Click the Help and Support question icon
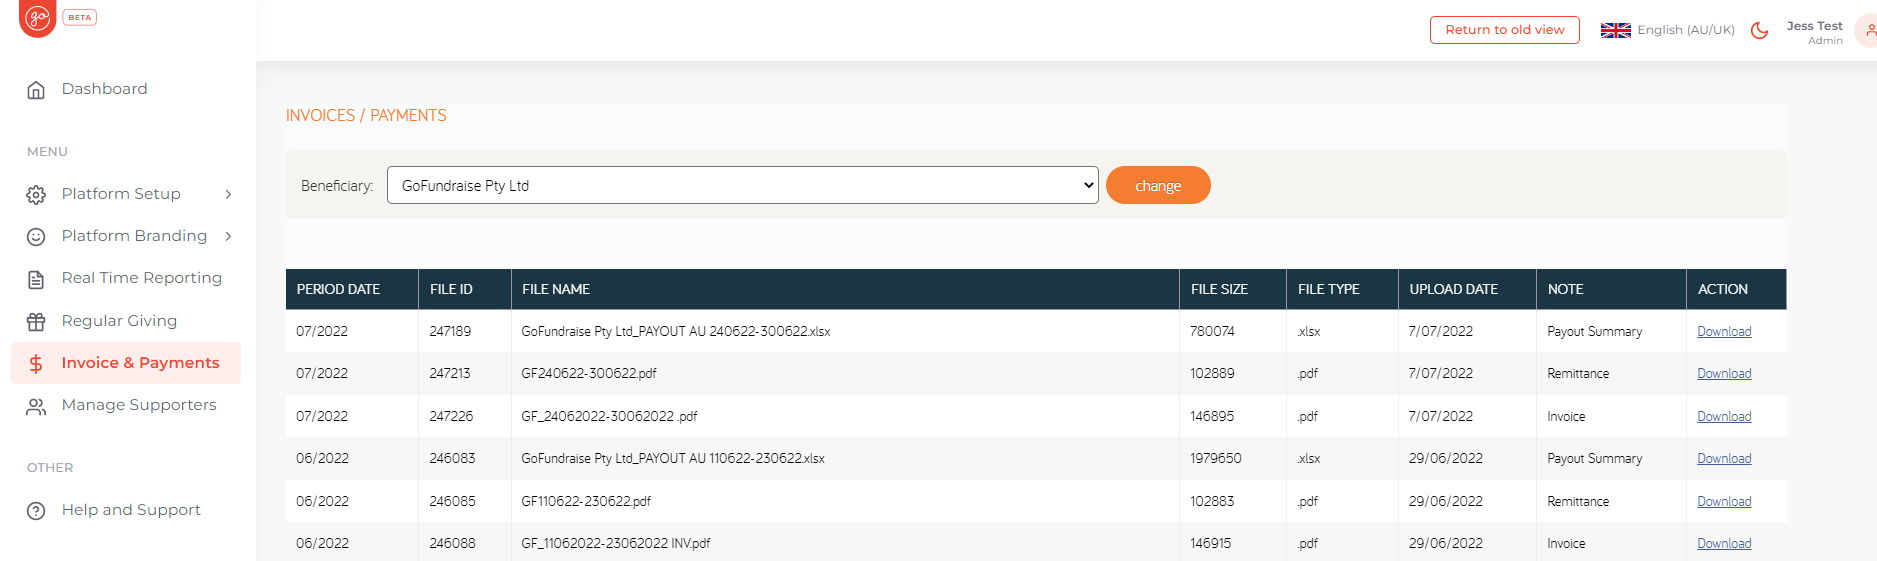The image size is (1877, 561). point(36,511)
